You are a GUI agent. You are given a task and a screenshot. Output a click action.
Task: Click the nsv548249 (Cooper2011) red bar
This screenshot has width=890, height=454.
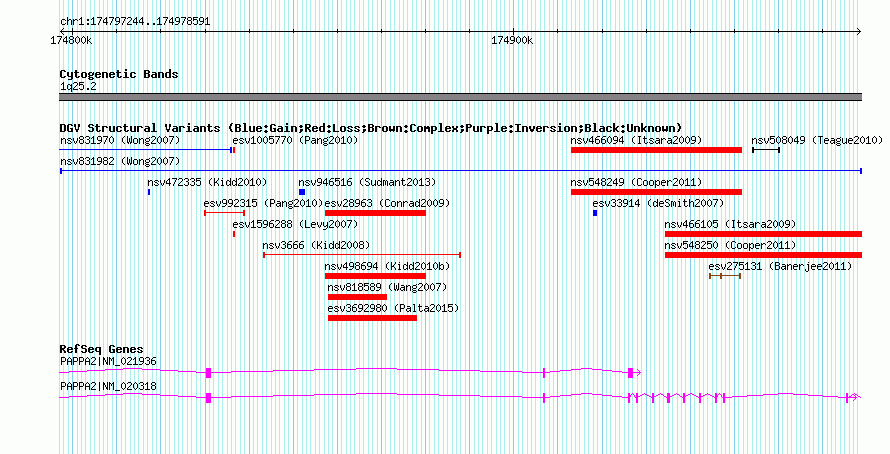point(656,192)
